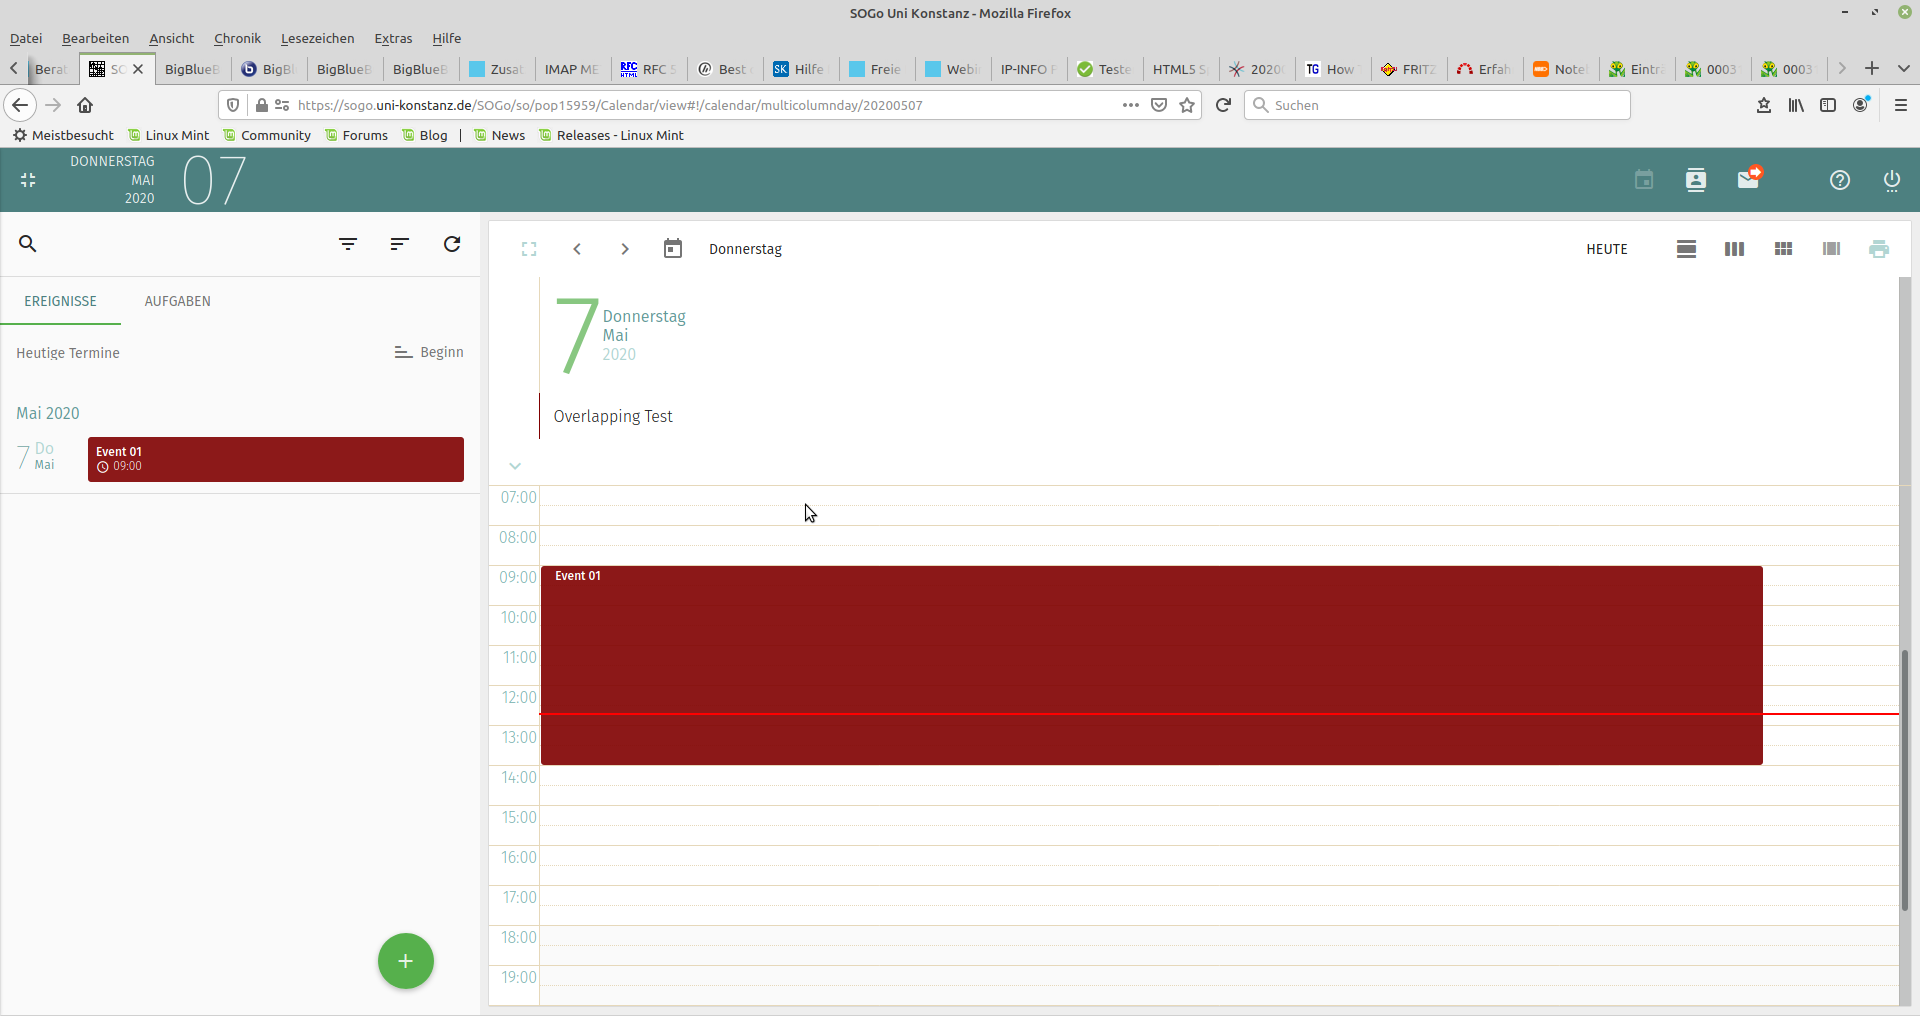Click the HEUTE button
Image resolution: width=1920 pixels, height=1016 pixels.
[x=1606, y=249]
